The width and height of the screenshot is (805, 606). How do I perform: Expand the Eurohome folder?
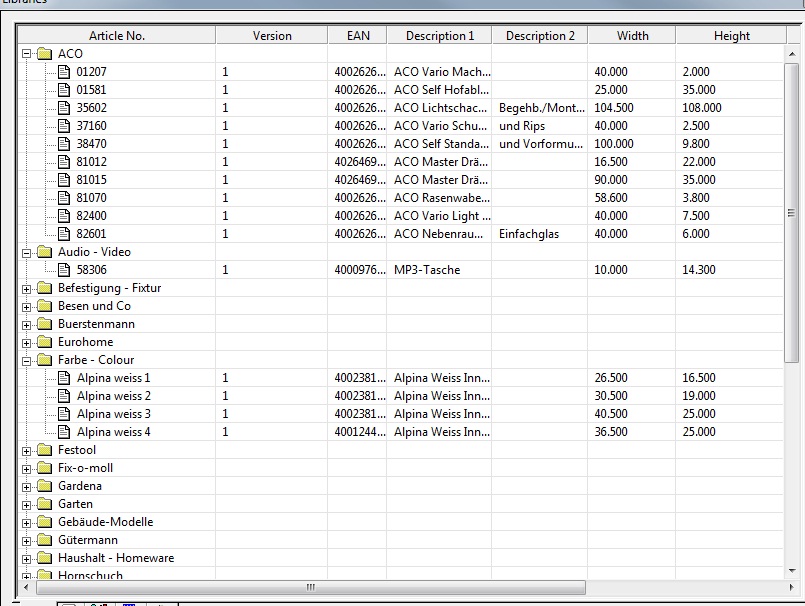pos(26,343)
